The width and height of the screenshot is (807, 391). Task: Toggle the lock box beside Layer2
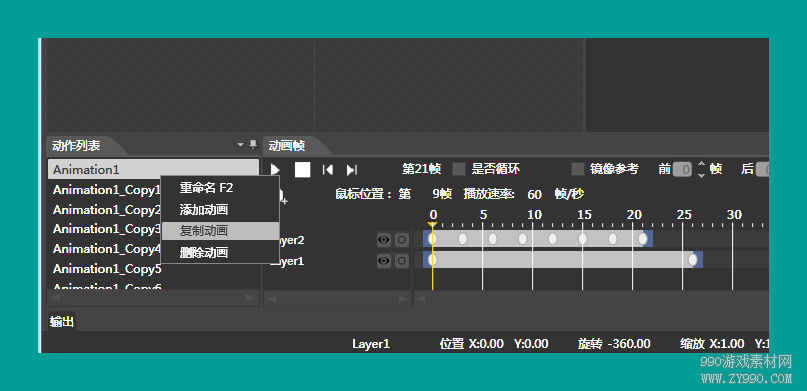(x=401, y=240)
